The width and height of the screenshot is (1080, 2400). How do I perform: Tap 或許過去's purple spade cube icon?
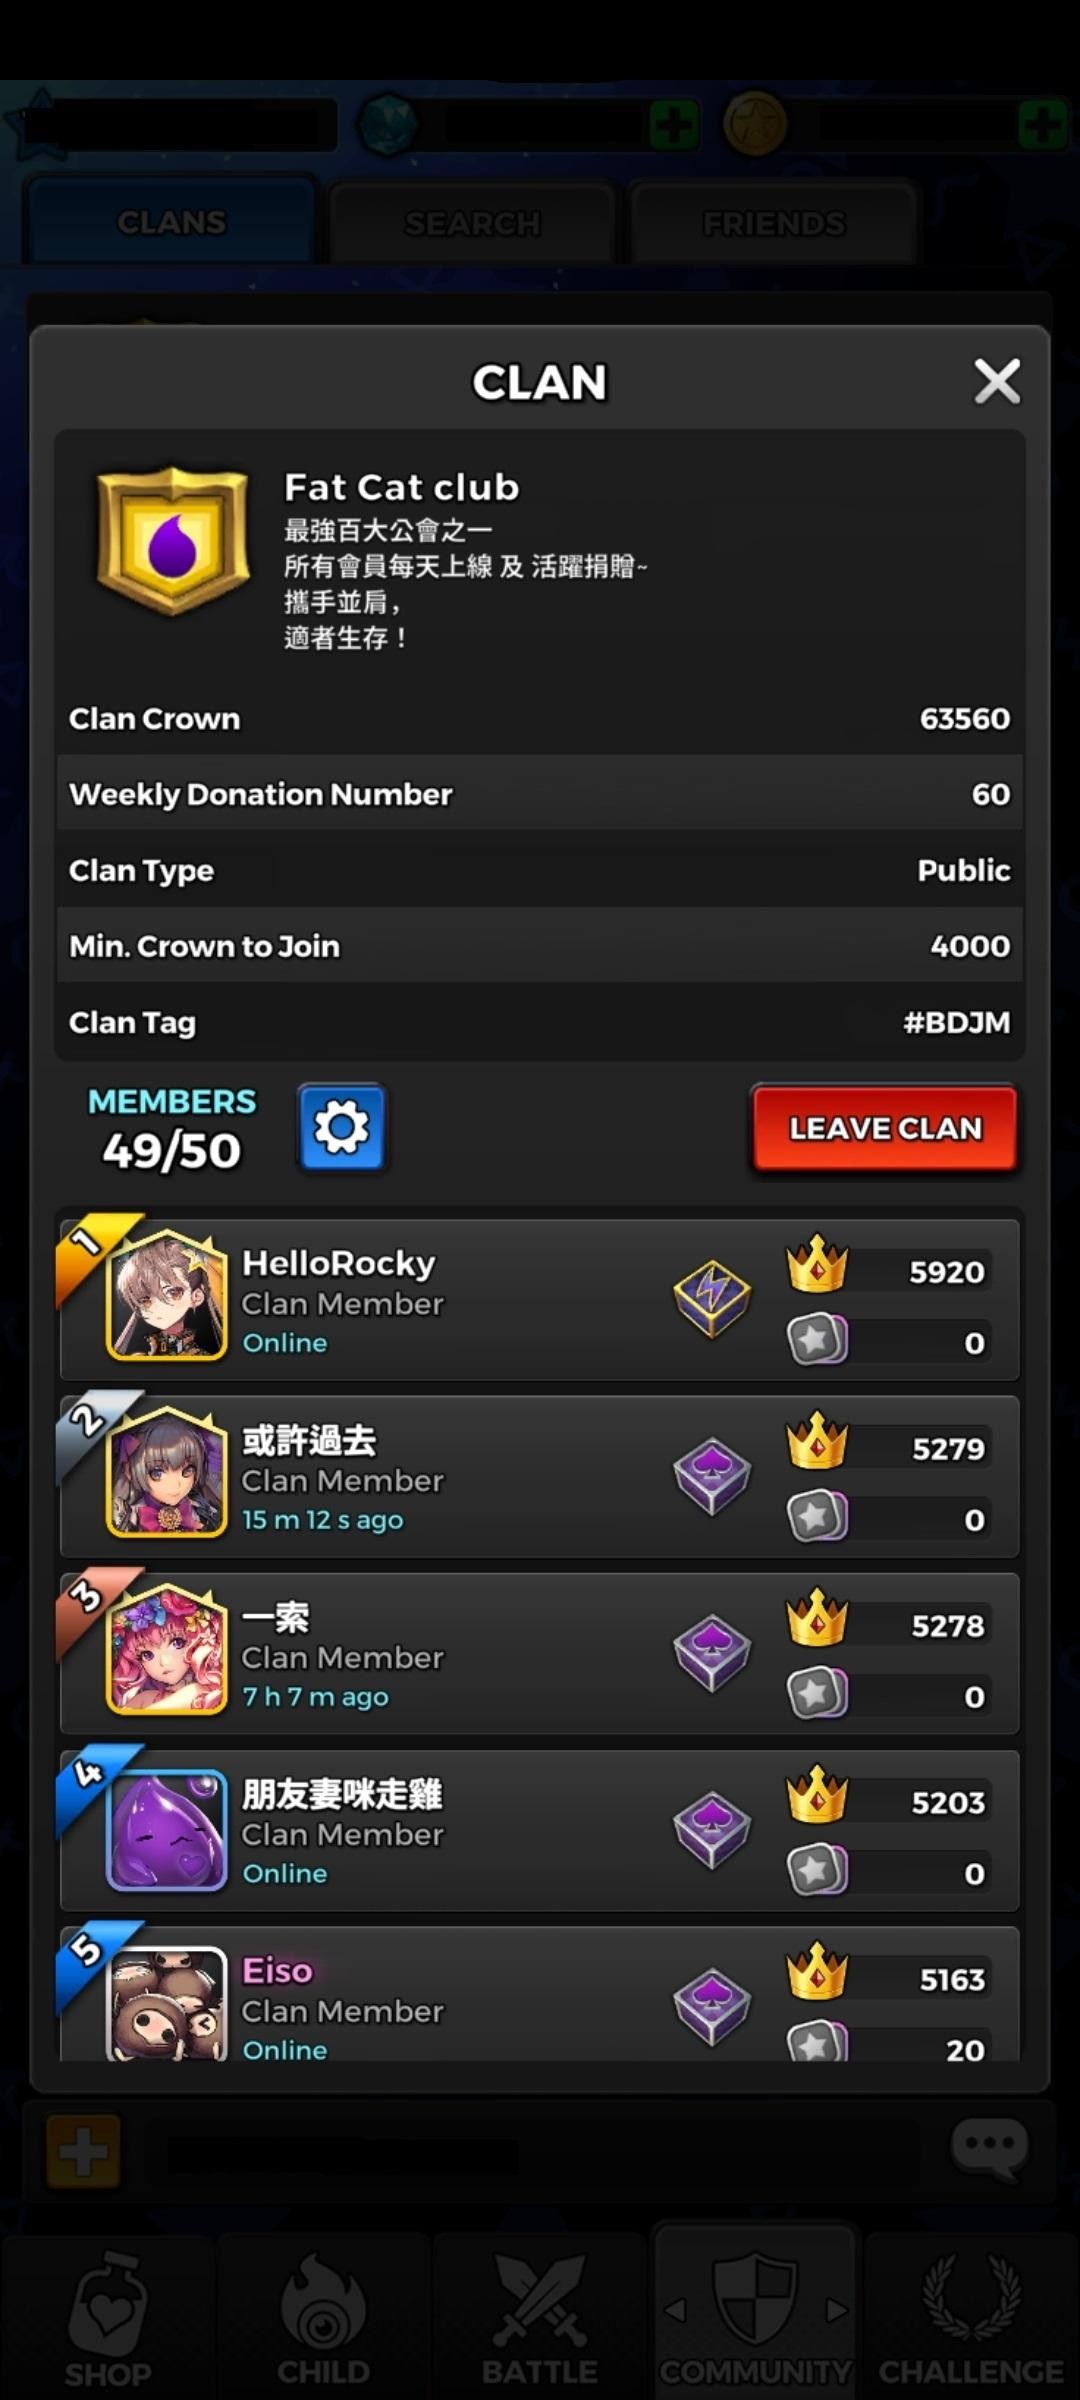(712, 1476)
